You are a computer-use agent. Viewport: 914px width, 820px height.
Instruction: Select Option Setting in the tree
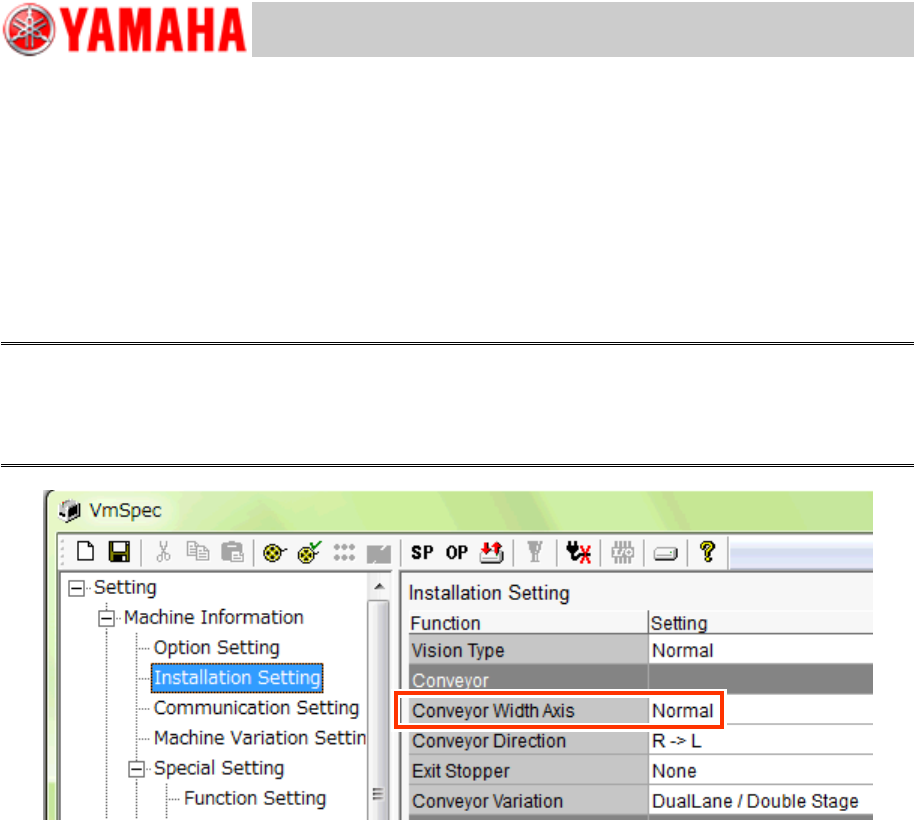pyautogui.click(x=216, y=647)
